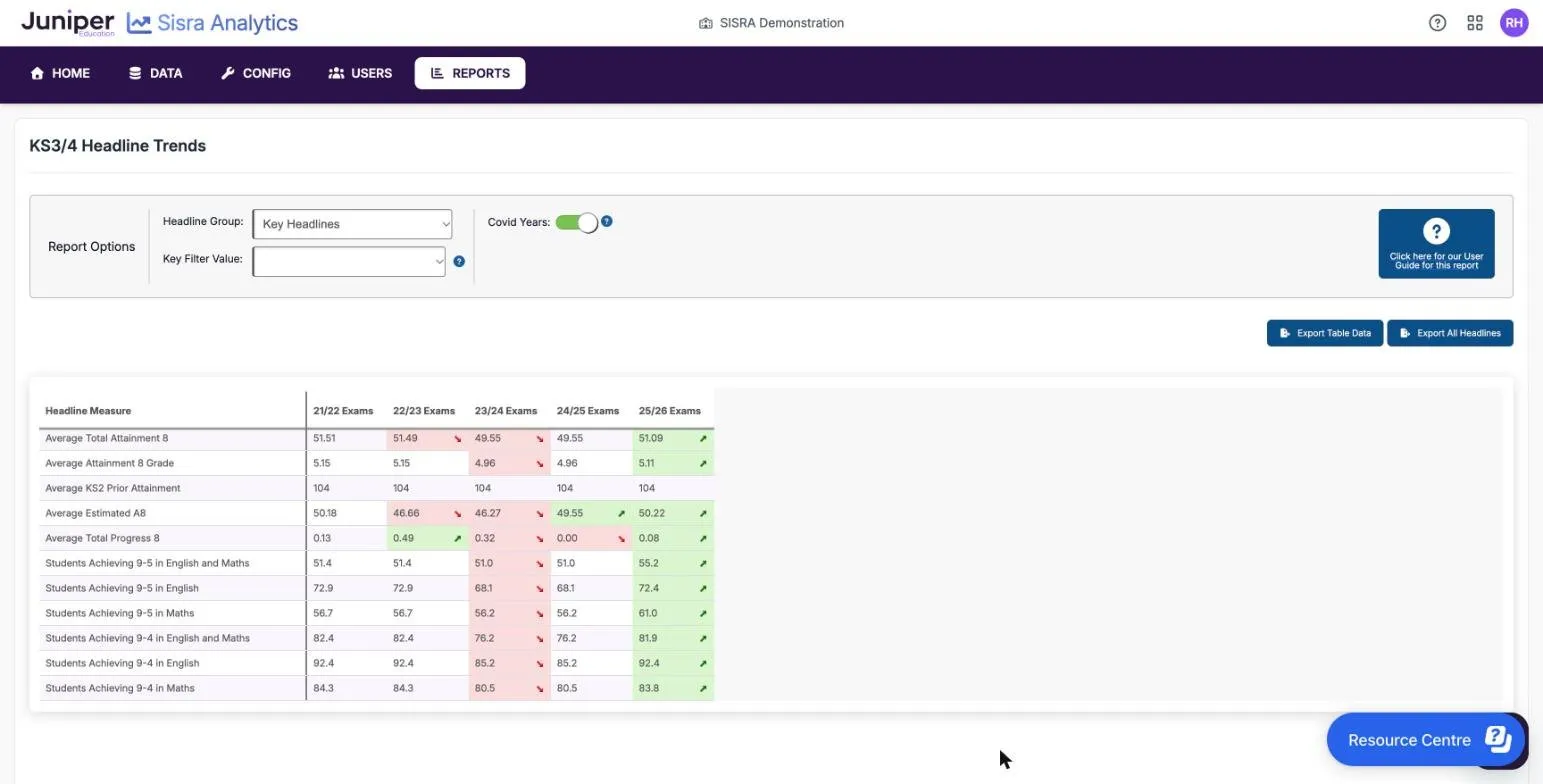Toggle the Covid Years switch
This screenshot has height=784, width=1543.
[577, 222]
